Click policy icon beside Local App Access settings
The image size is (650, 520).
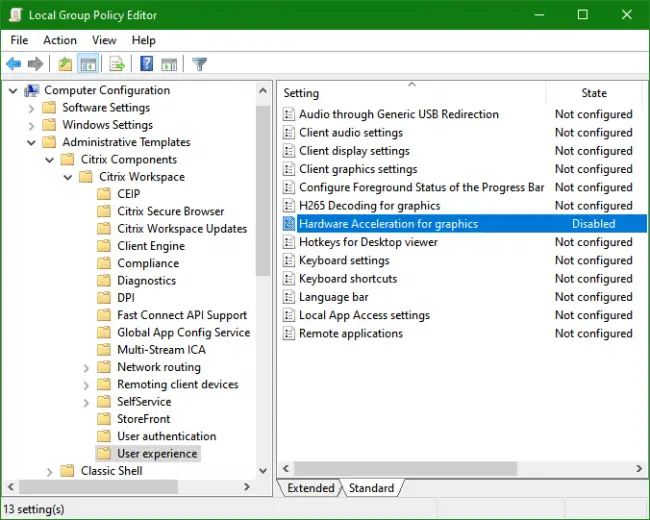coord(289,315)
